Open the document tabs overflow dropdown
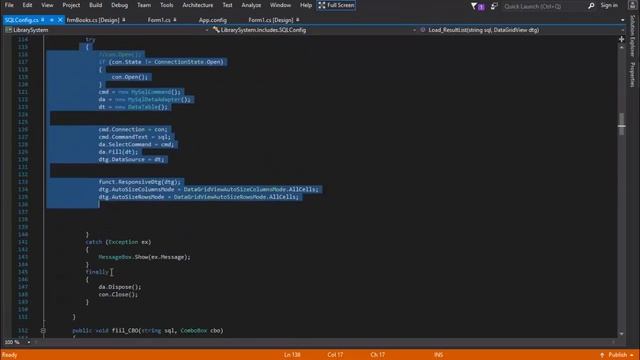The height and width of the screenshot is (360, 640). click(622, 20)
